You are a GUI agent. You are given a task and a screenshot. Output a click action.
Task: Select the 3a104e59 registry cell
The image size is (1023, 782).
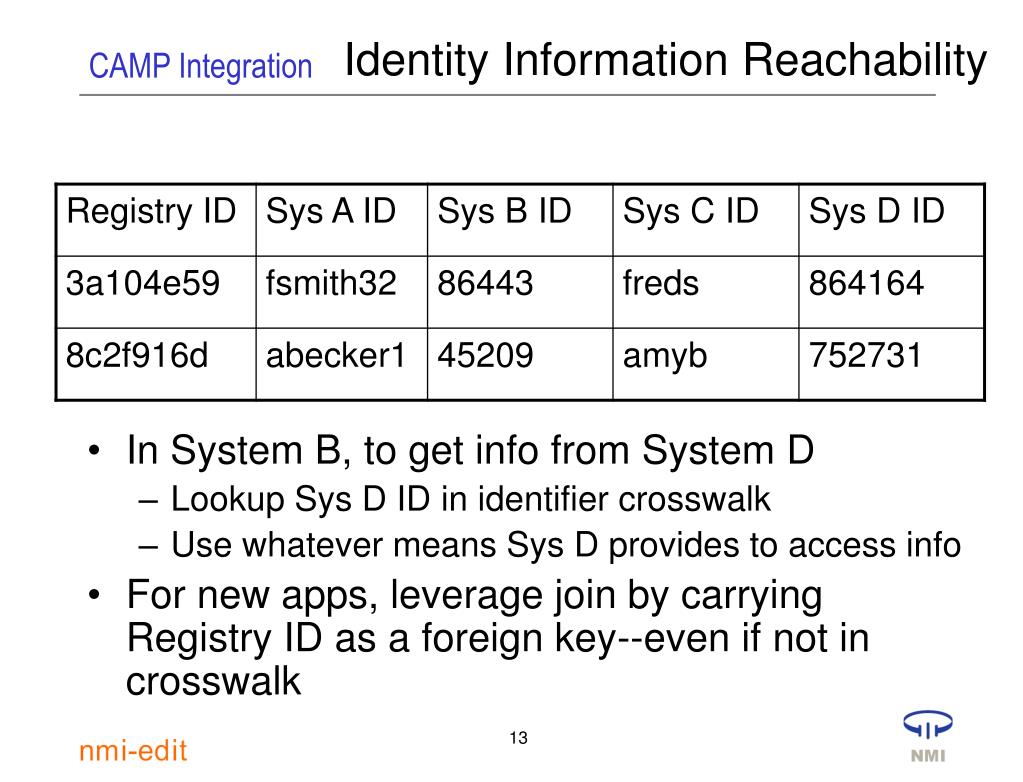(156, 292)
